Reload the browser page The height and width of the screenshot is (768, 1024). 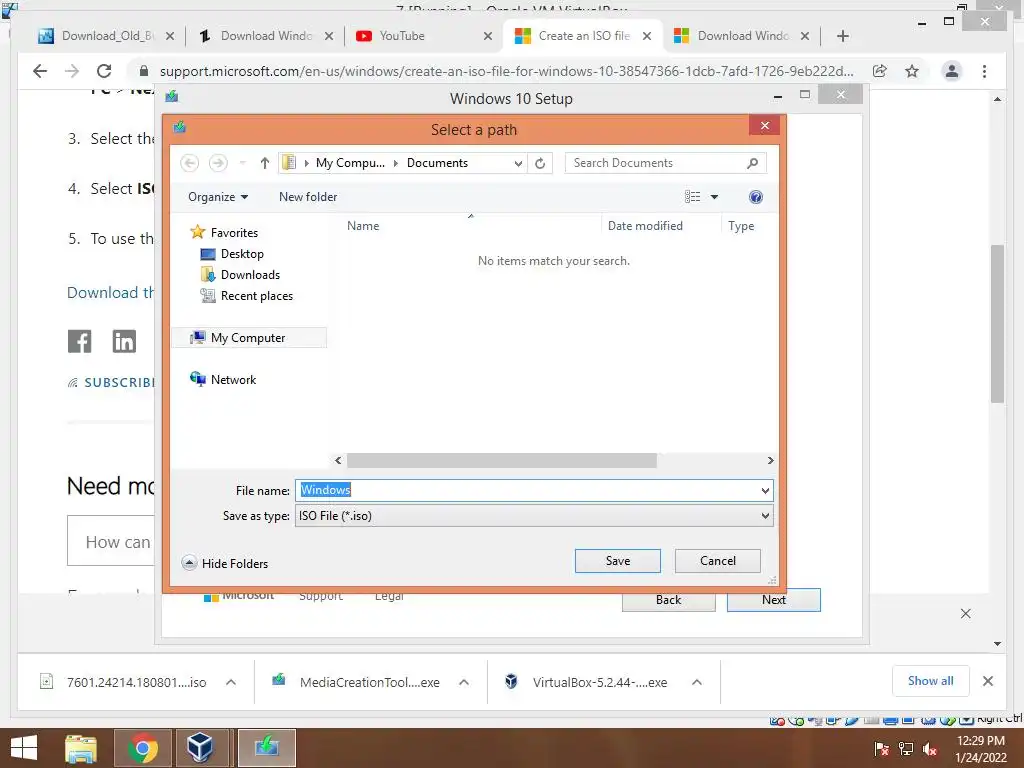[x=104, y=71]
